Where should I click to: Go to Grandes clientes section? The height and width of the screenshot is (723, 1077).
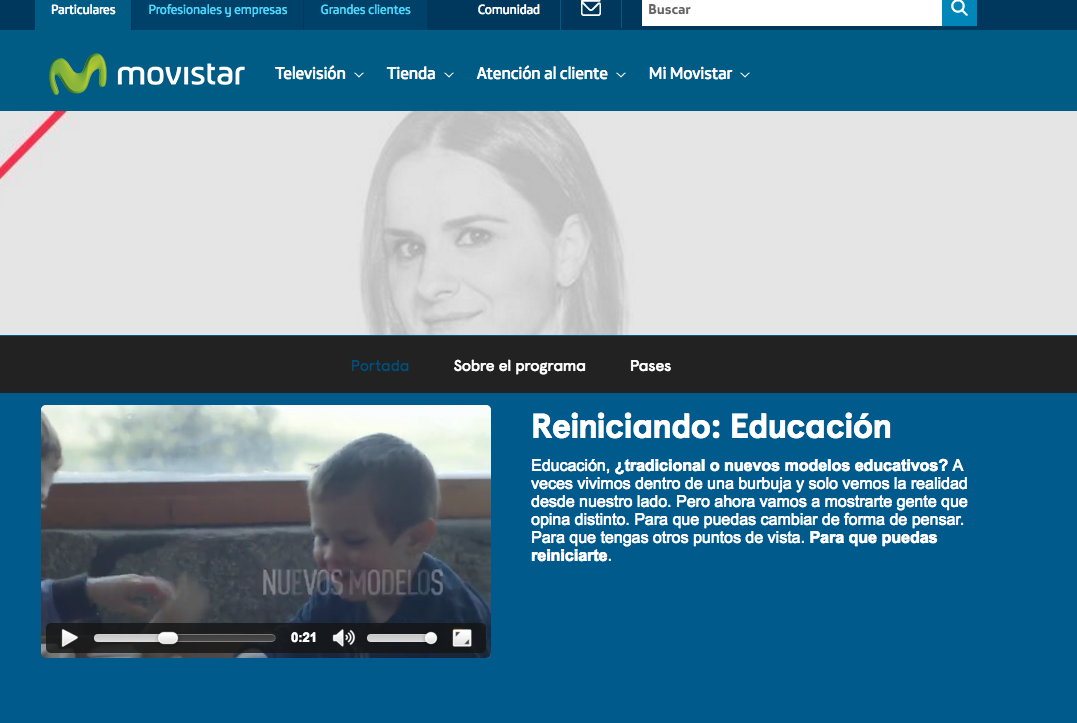point(365,10)
